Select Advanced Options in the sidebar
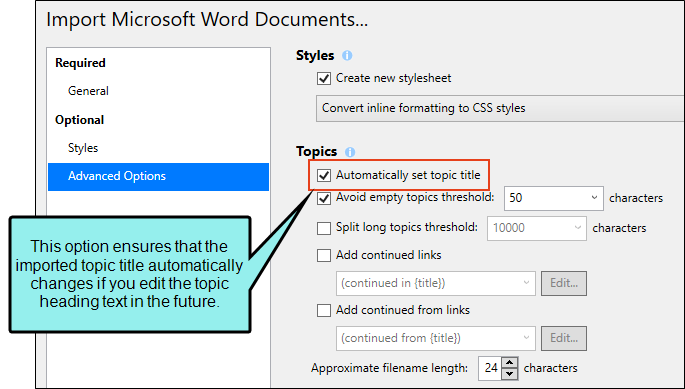This screenshot has height=389, width=685. (159, 177)
